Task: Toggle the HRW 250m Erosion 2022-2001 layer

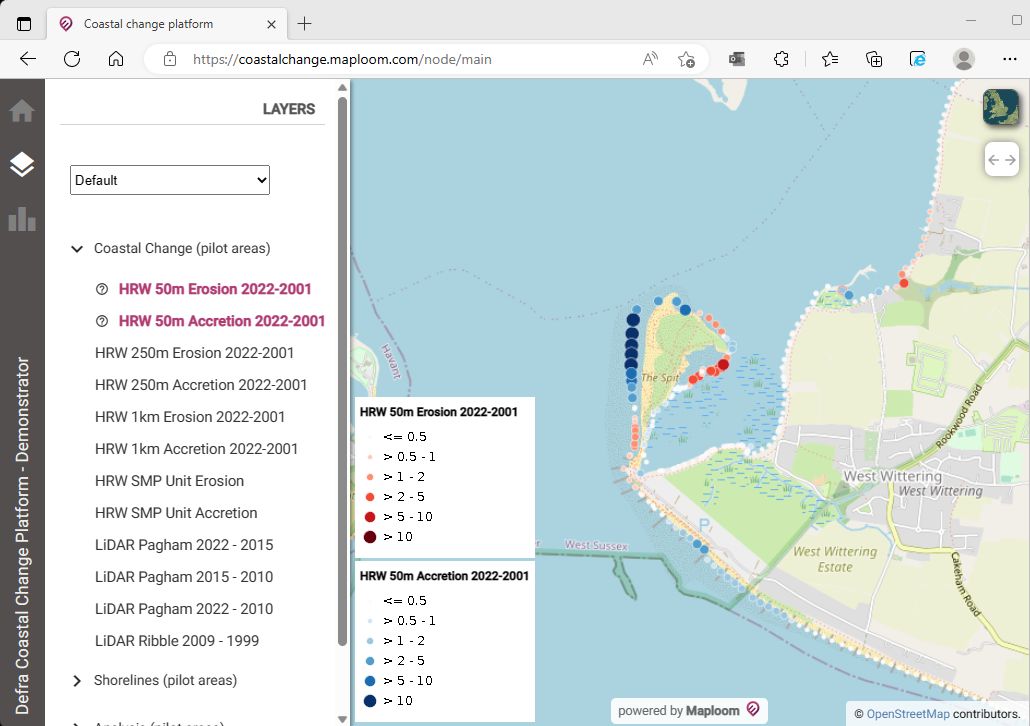Action: coord(195,353)
